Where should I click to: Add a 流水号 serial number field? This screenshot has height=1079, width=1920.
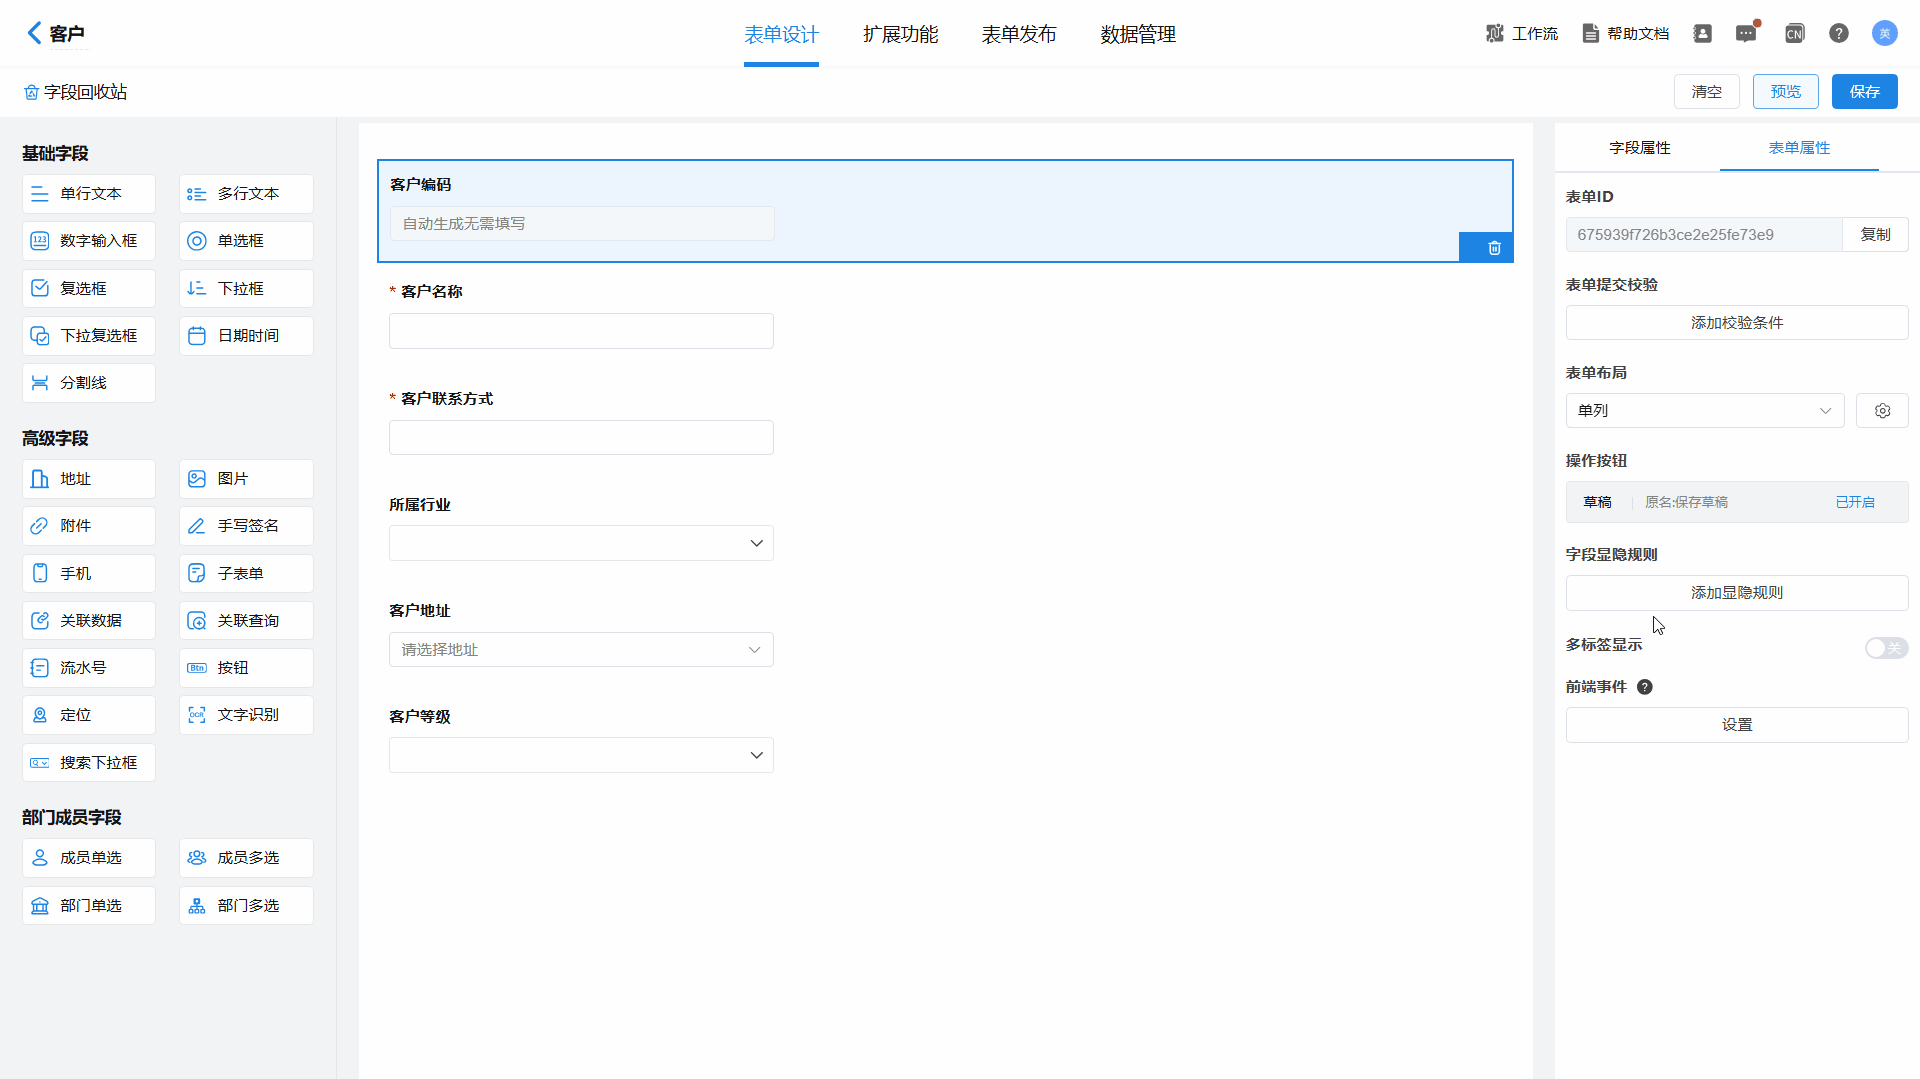tap(89, 668)
